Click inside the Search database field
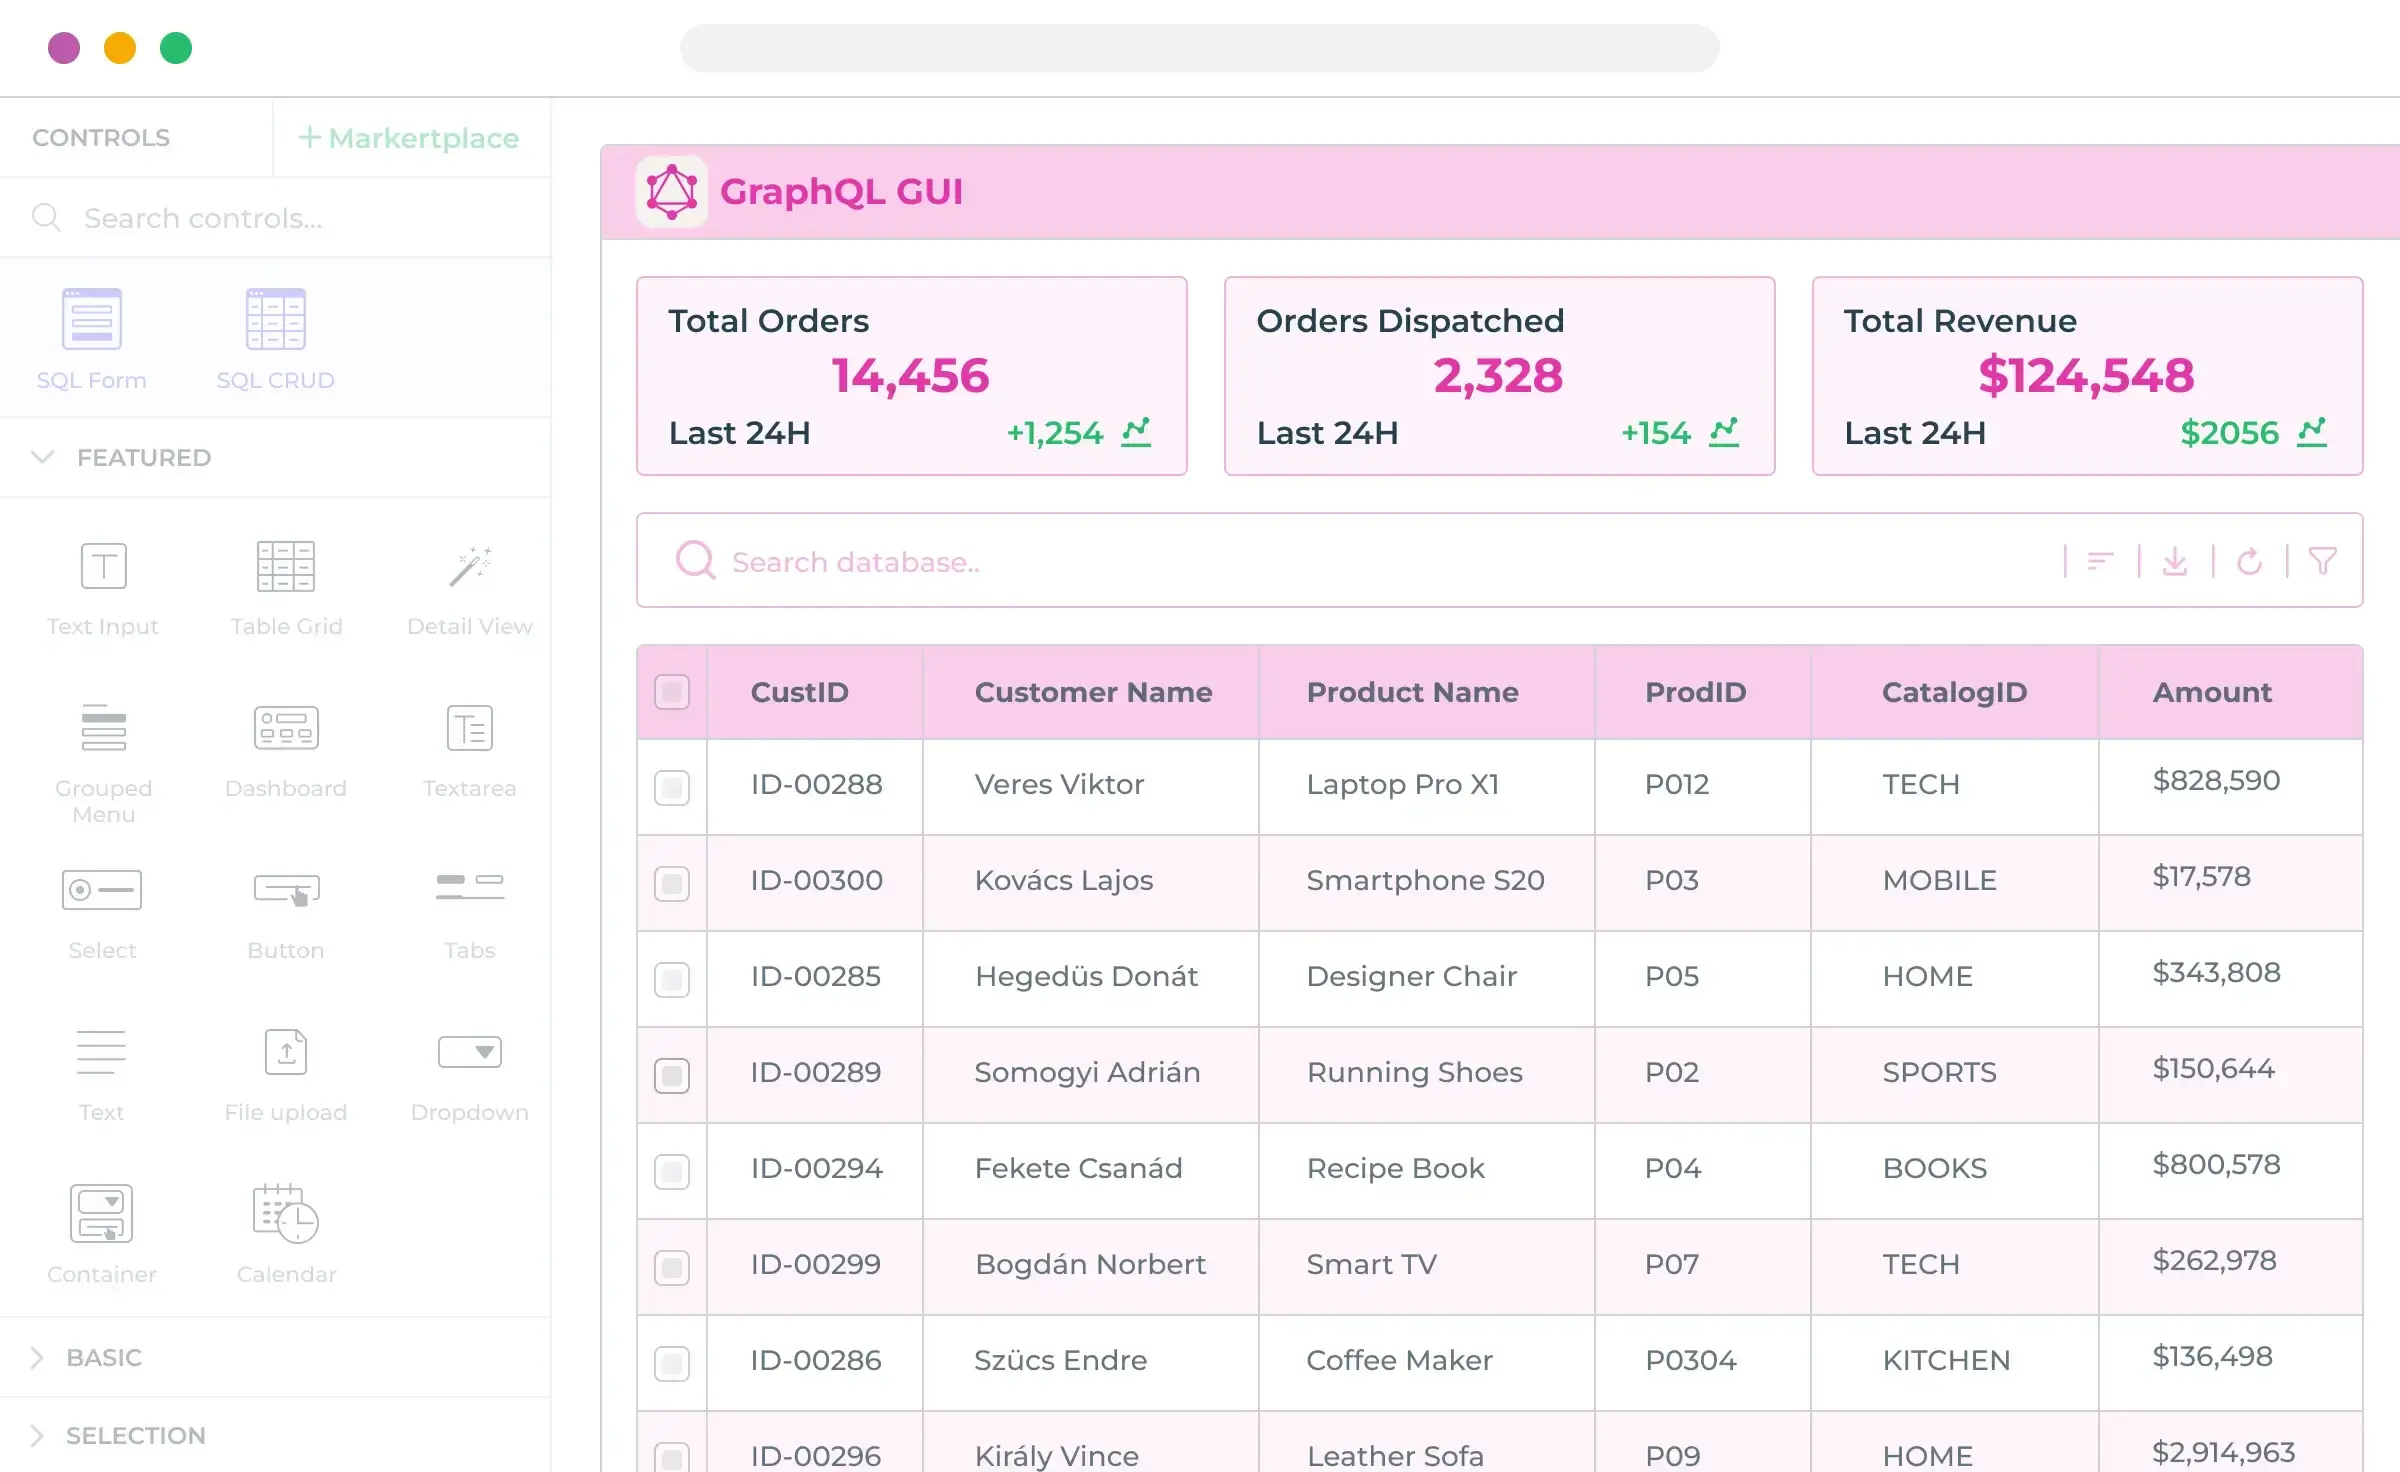The height and width of the screenshot is (1472, 2400). 900,561
